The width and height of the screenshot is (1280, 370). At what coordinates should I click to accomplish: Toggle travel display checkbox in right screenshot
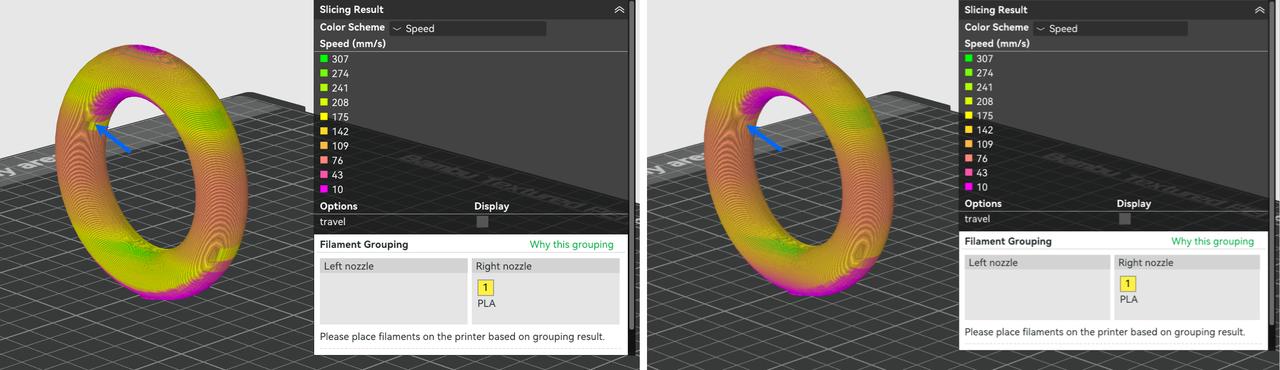(1125, 218)
